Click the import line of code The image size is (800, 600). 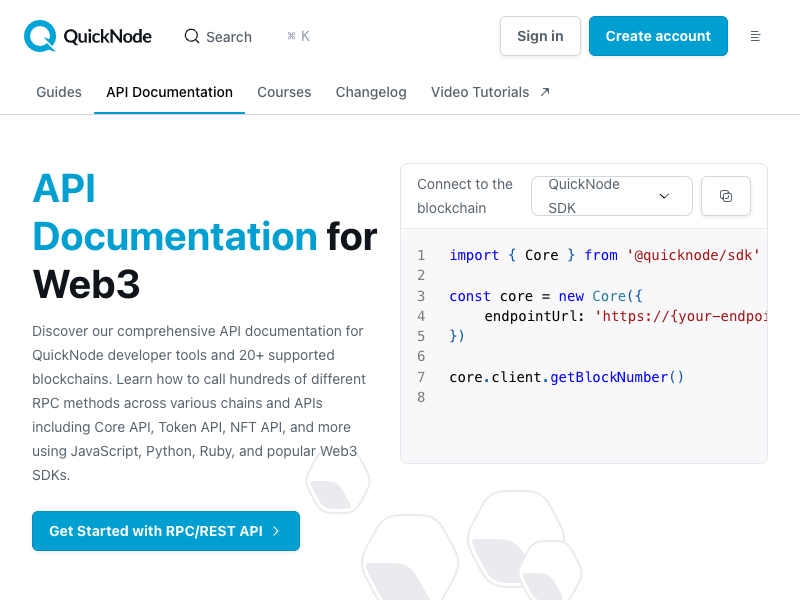605,255
